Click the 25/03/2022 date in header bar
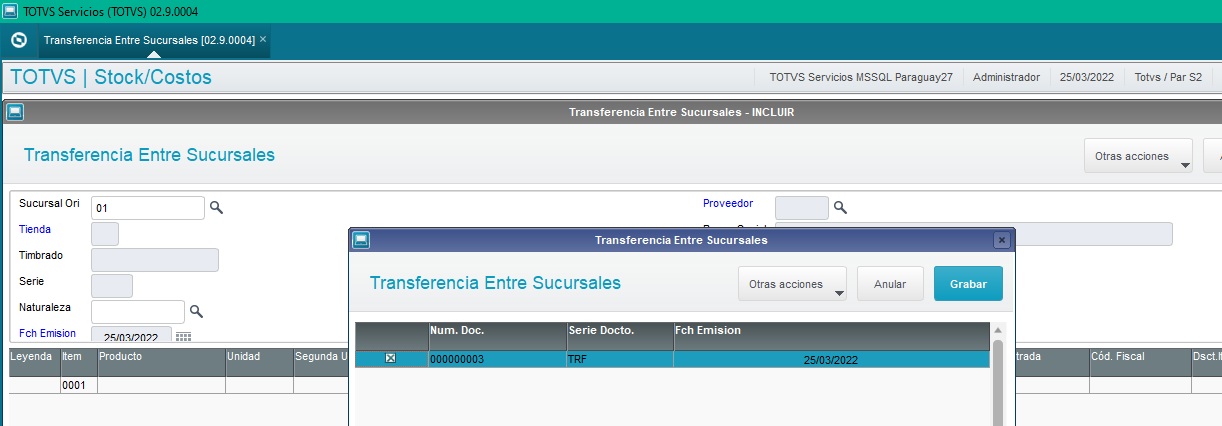The width and height of the screenshot is (1222, 426). point(1087,77)
